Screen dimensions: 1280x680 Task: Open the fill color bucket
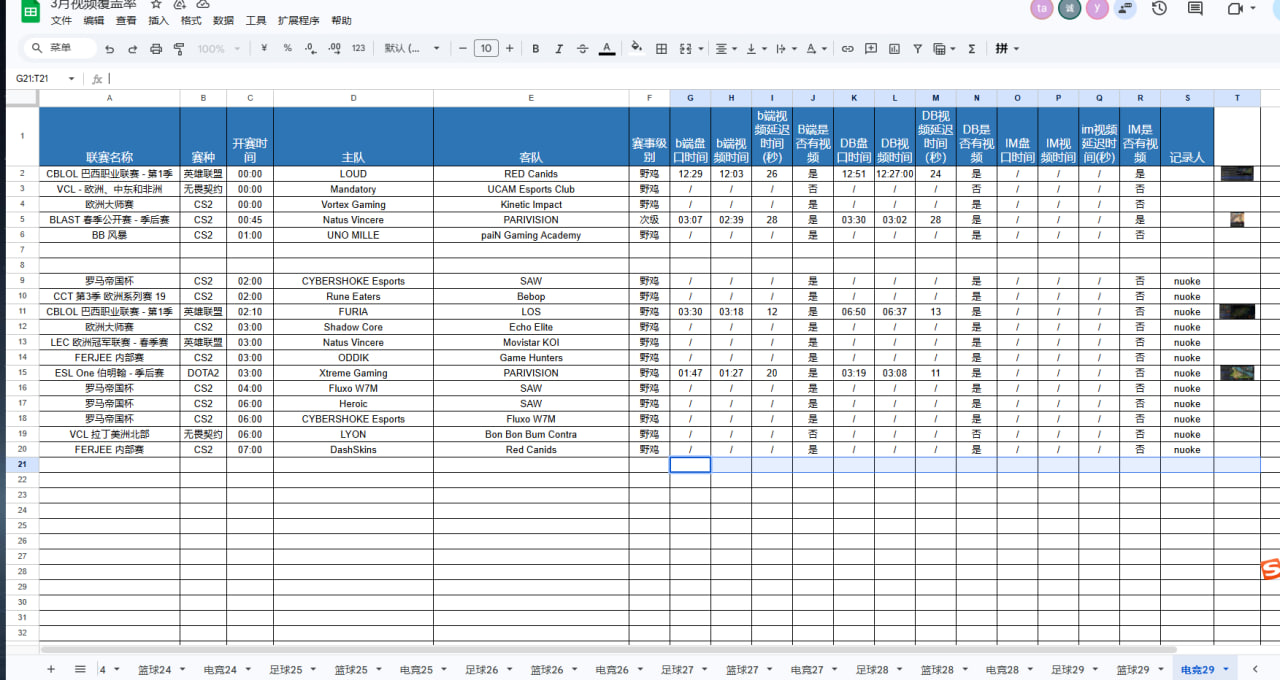point(637,48)
